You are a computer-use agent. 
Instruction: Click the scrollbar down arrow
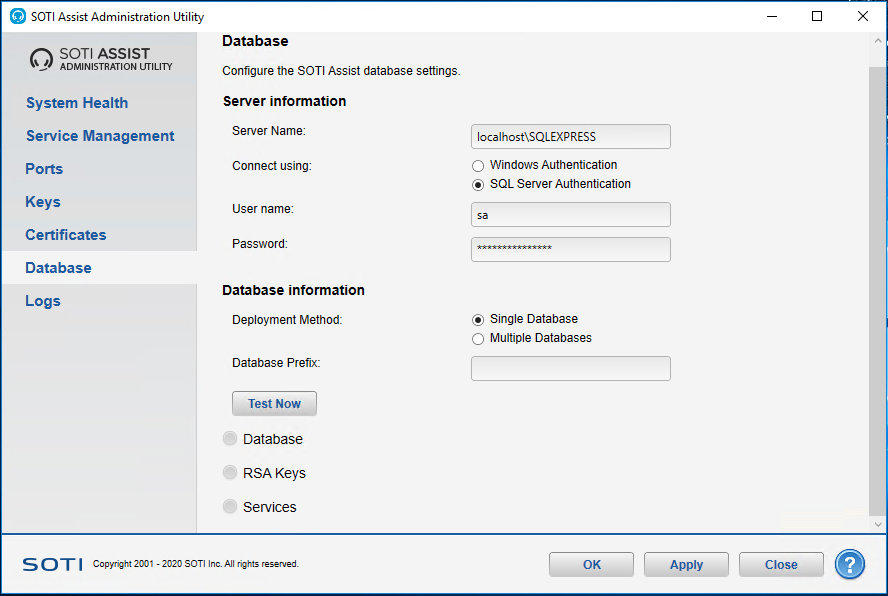click(878, 524)
